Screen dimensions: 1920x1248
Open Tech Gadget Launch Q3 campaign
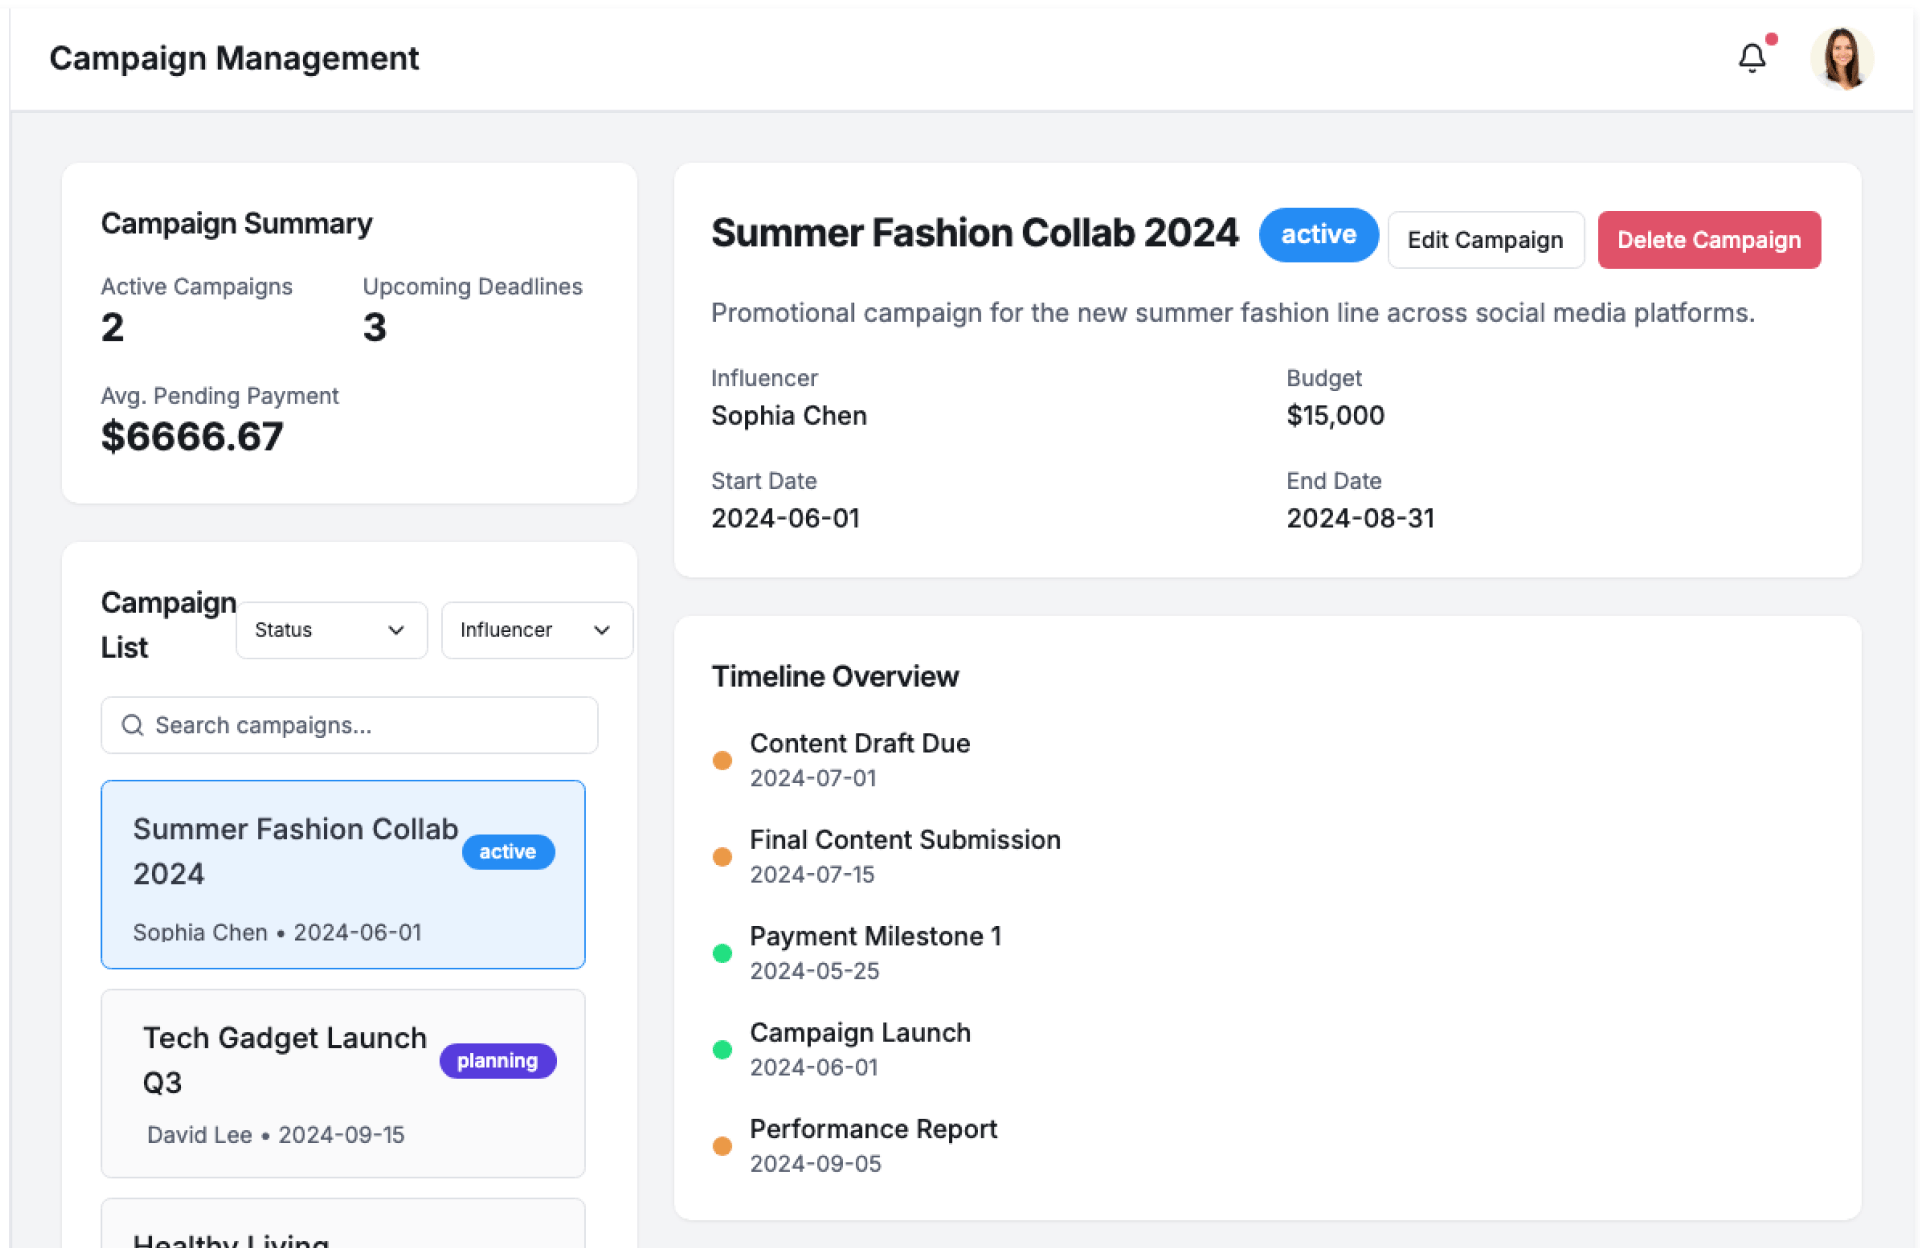pyautogui.click(x=342, y=1083)
